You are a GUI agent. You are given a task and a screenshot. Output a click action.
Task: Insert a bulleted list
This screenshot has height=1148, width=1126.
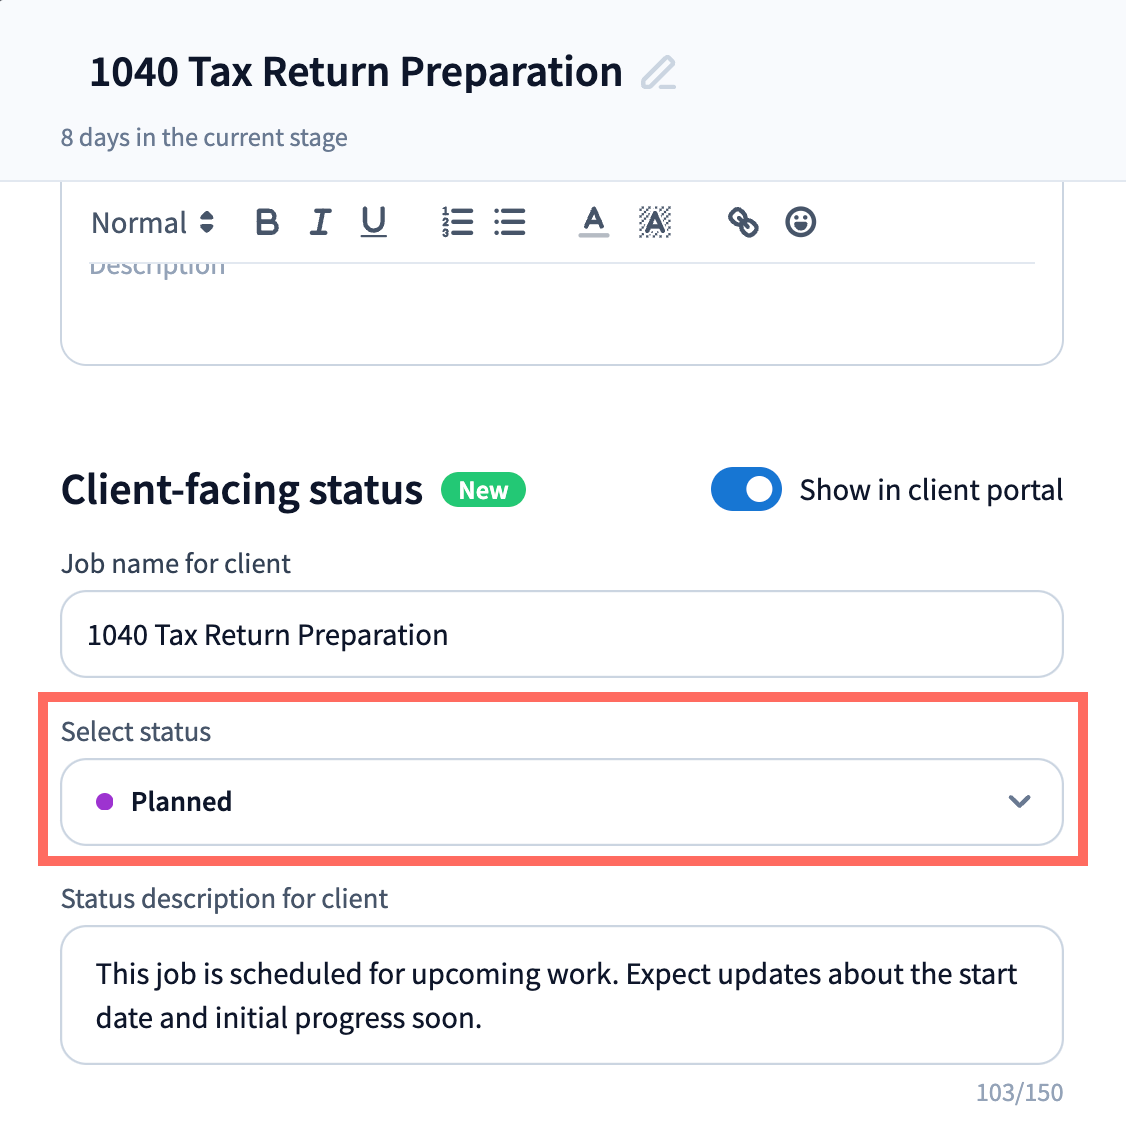(510, 222)
